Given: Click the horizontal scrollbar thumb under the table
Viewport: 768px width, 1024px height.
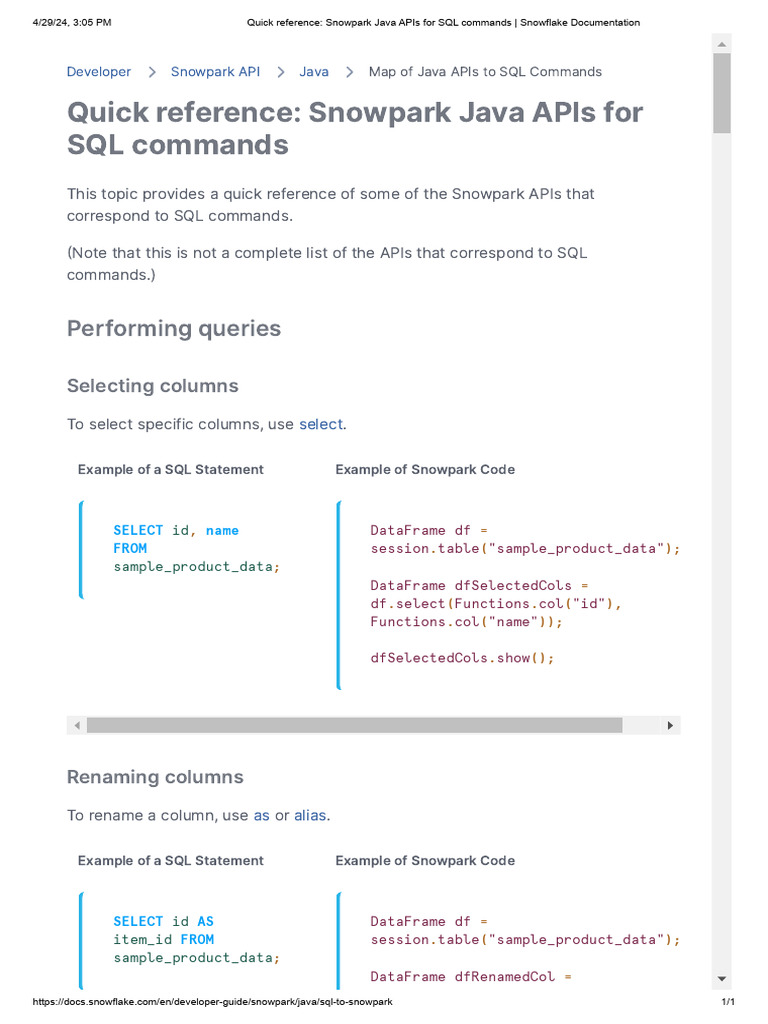Looking at the screenshot, I should pos(354,725).
